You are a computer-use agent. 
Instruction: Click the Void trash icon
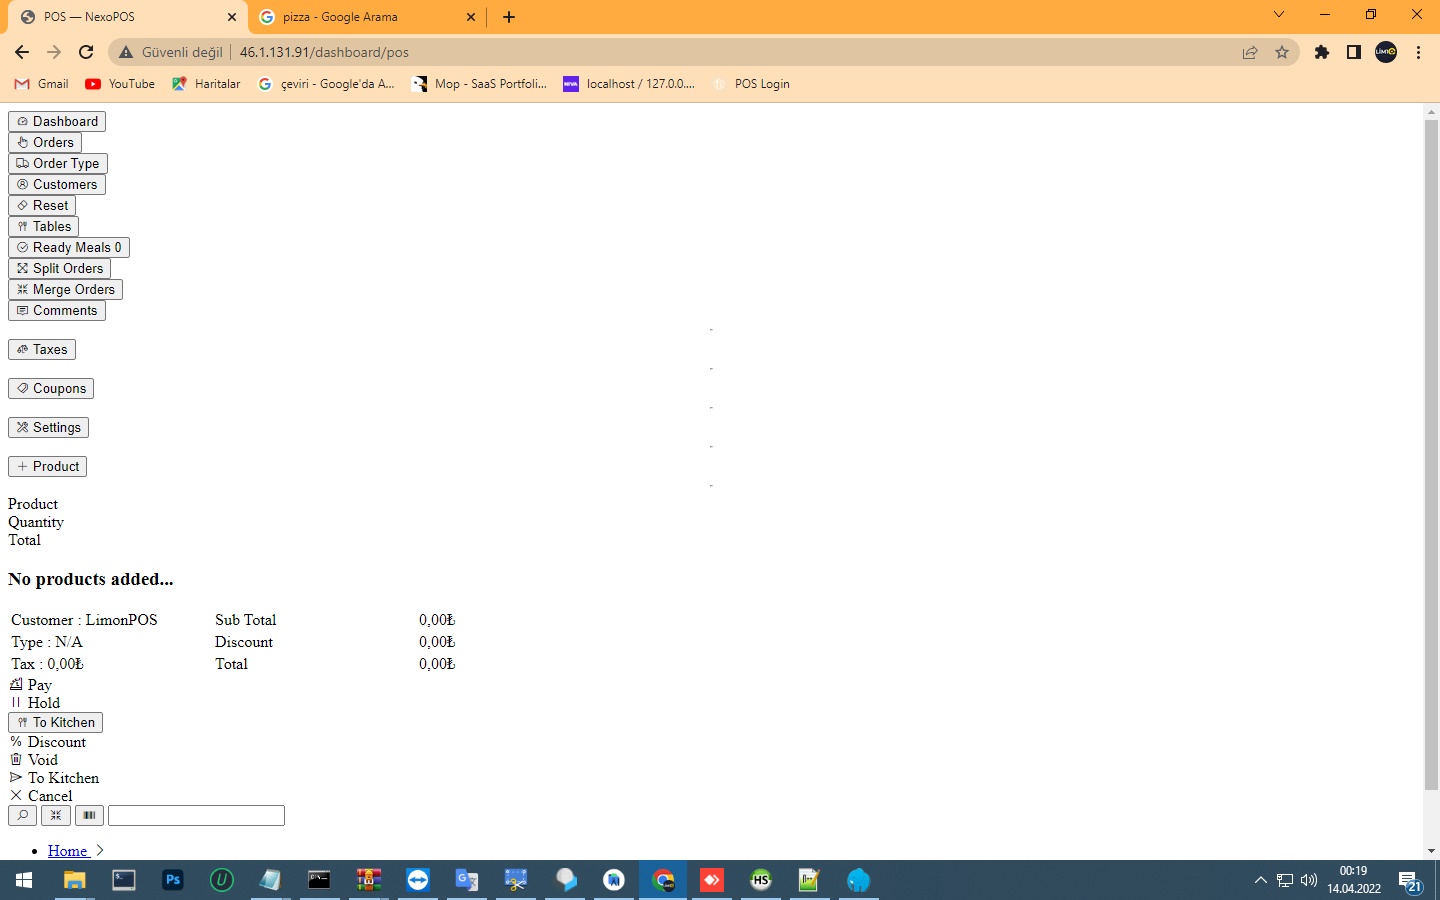point(15,760)
